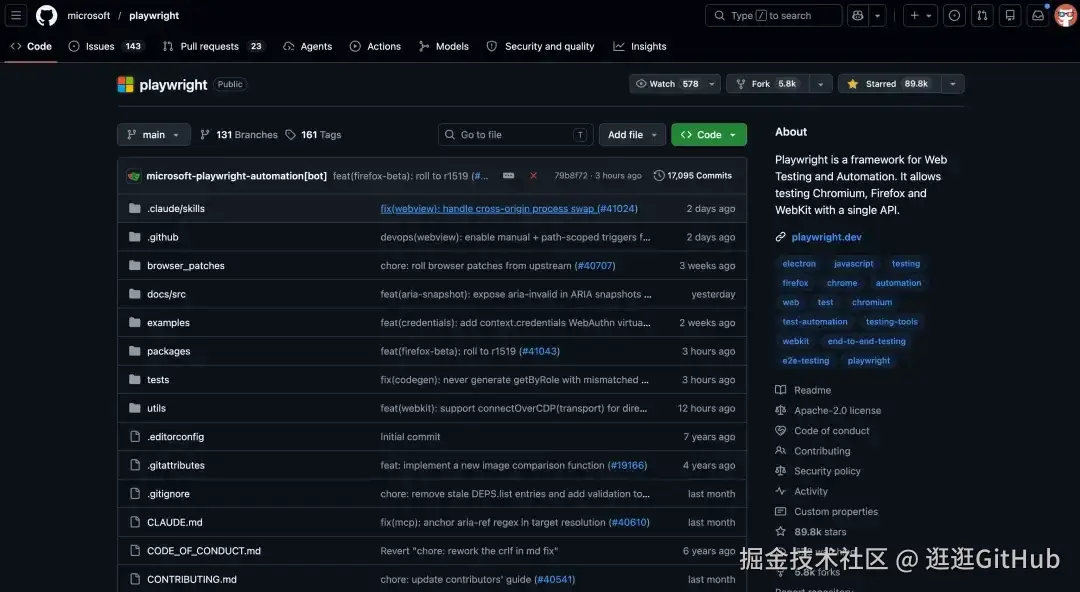Go to GitHub home via Octocat logo
The height and width of the screenshot is (592, 1080).
pyautogui.click(x=46, y=15)
